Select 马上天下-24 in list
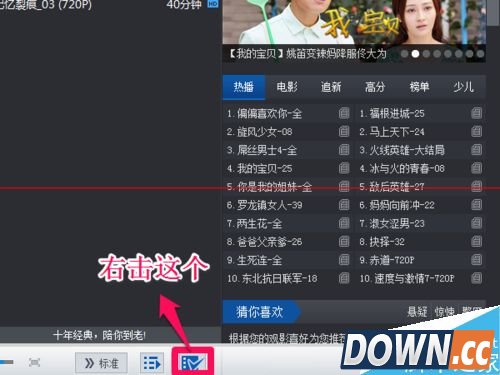 [392, 132]
